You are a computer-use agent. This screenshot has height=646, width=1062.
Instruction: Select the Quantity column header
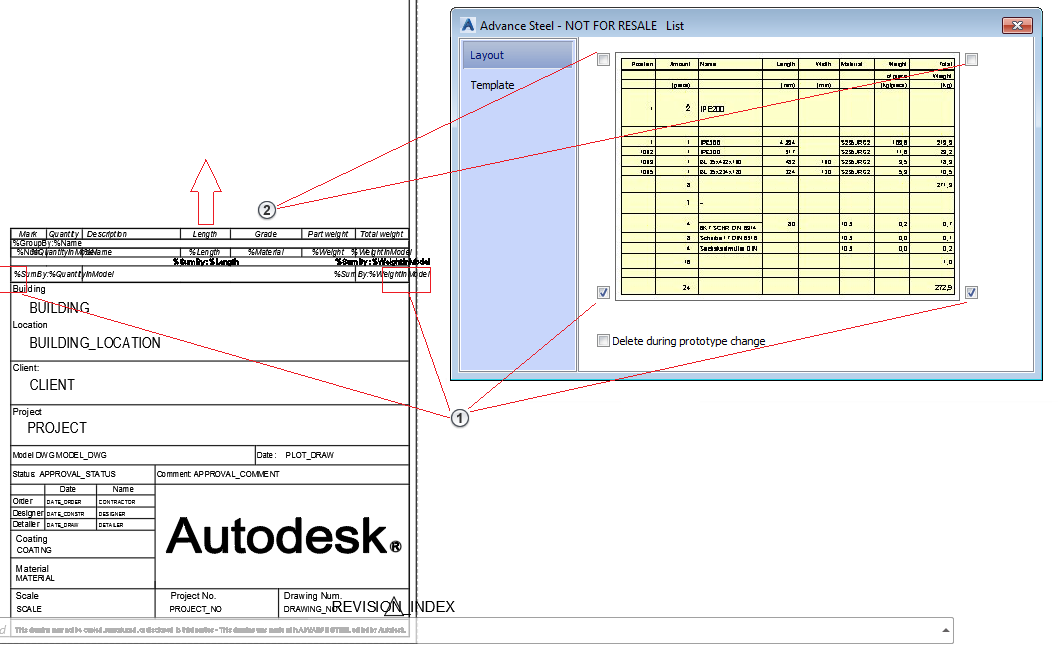[64, 234]
